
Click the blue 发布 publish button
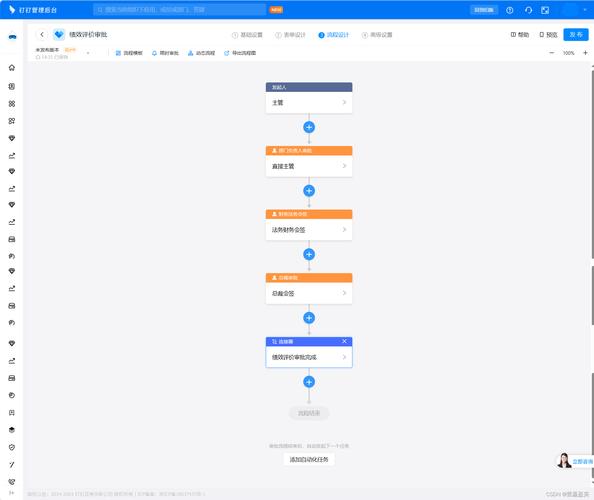pyautogui.click(x=575, y=34)
